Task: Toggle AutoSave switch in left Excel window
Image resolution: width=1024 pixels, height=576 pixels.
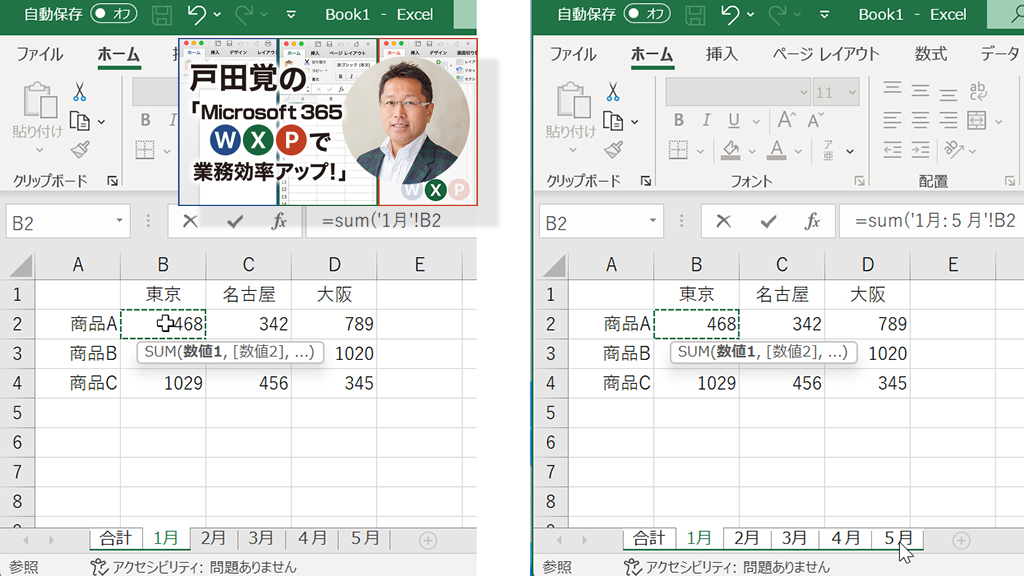Action: pos(114,14)
